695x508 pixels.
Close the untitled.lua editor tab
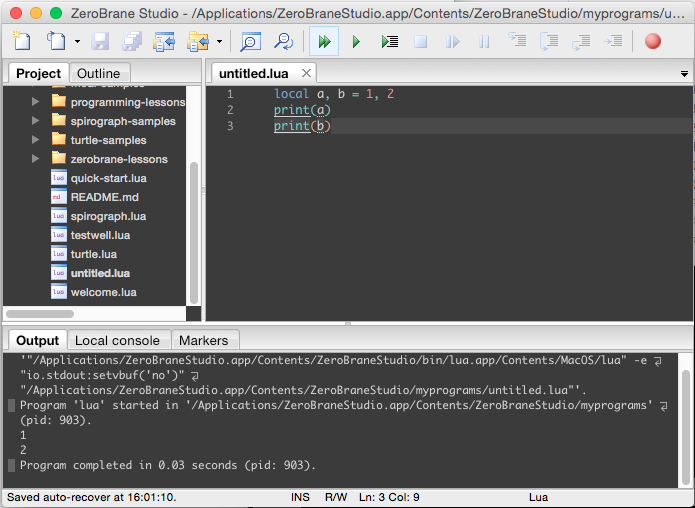pyautogui.click(x=306, y=73)
